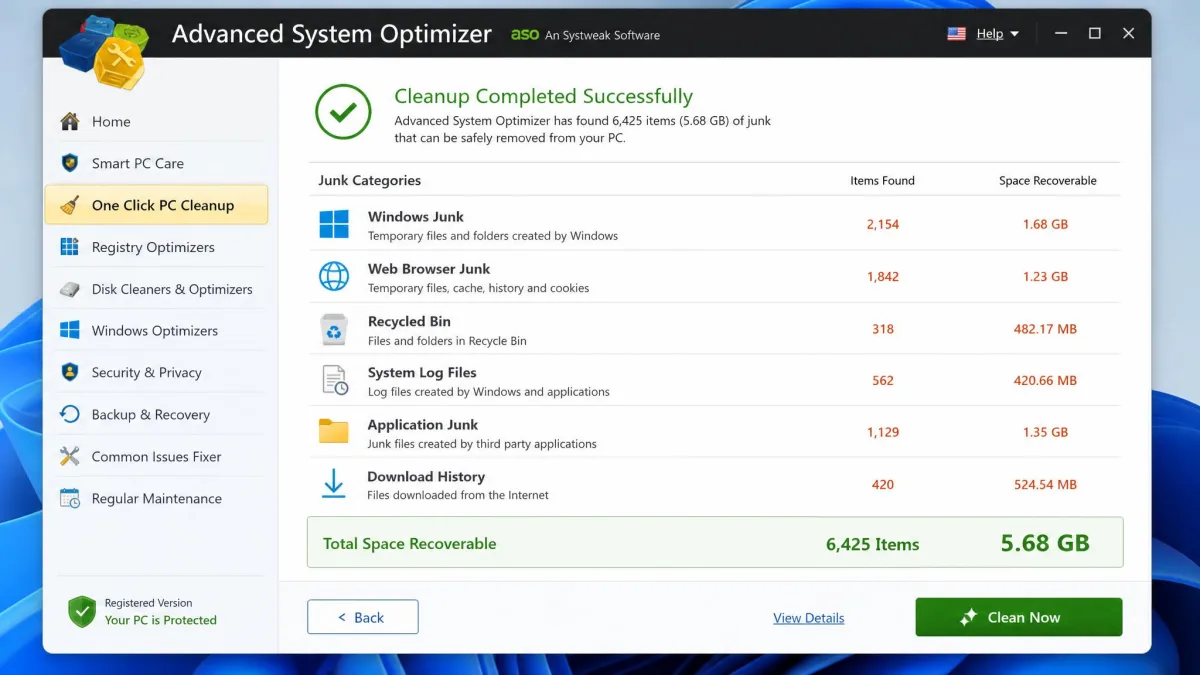Click the 1,842 items found value
The width and height of the screenshot is (1200, 675).
(x=883, y=277)
